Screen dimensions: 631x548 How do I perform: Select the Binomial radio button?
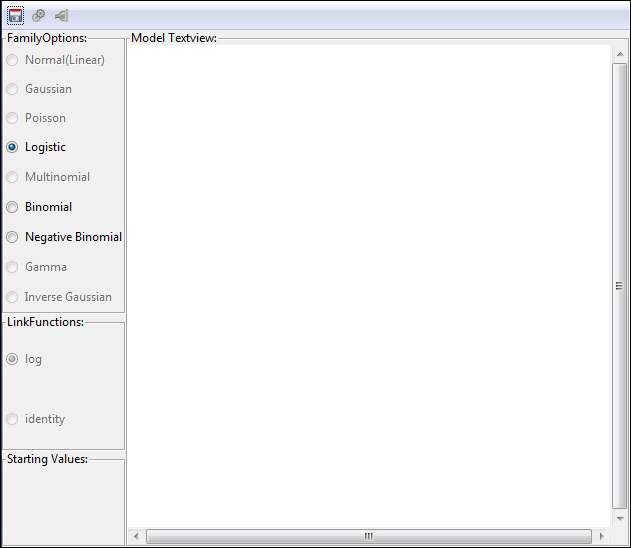pyautogui.click(x=39, y=207)
